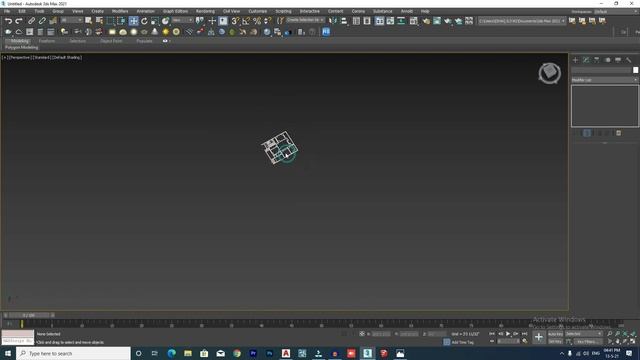Click the large Set Keys plus button
This screenshot has width=640, height=360.
point(539,337)
